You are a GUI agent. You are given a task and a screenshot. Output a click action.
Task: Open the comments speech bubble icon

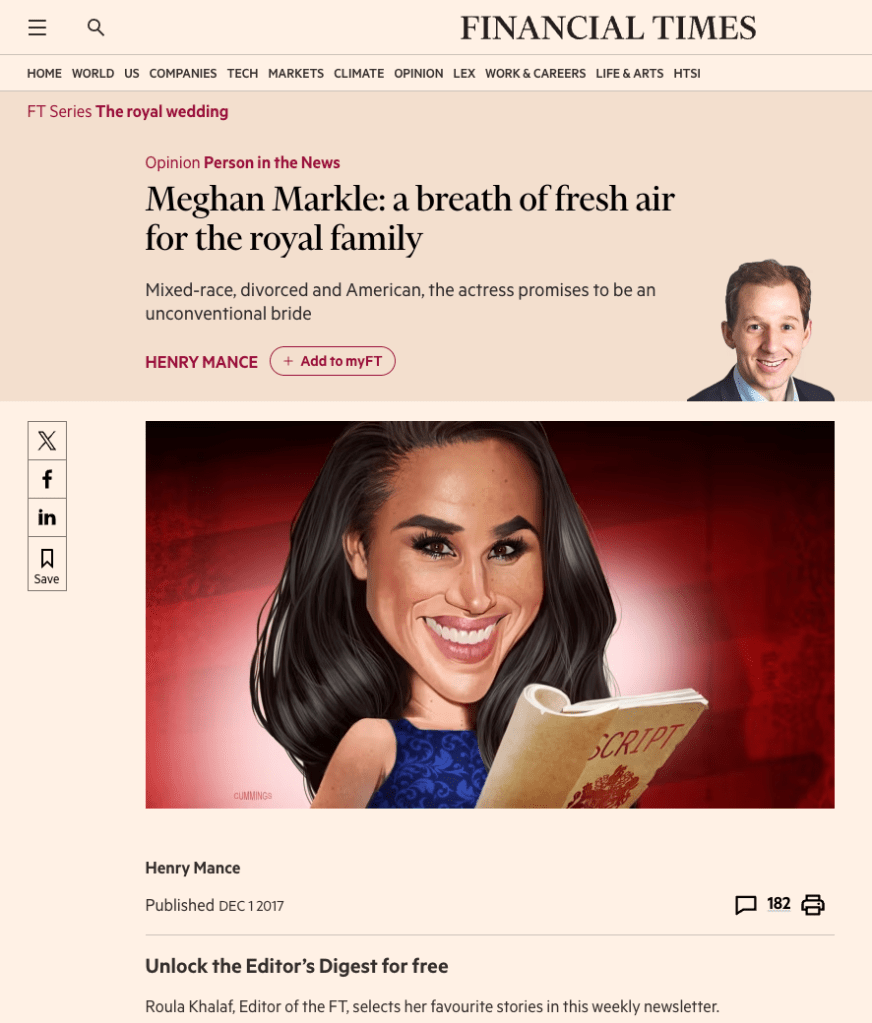click(745, 904)
